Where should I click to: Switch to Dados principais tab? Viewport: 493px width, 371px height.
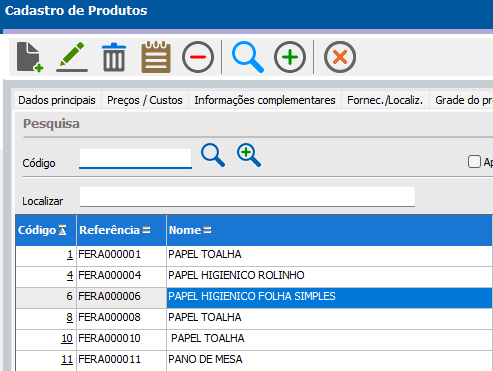click(x=57, y=100)
